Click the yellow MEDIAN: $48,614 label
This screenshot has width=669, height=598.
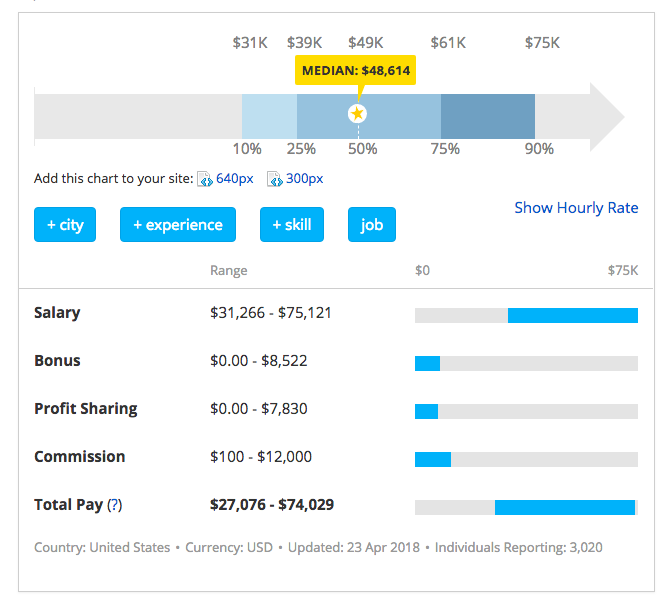coord(356,71)
